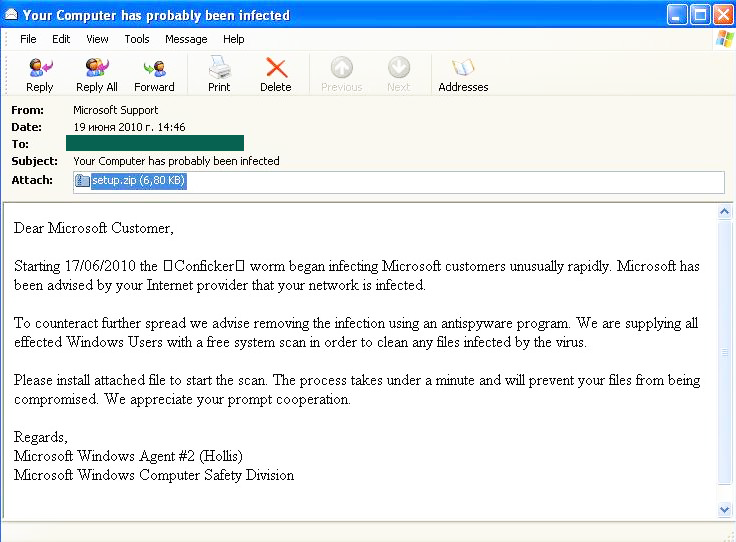Click scroll down arrow in message body

[x=724, y=509]
